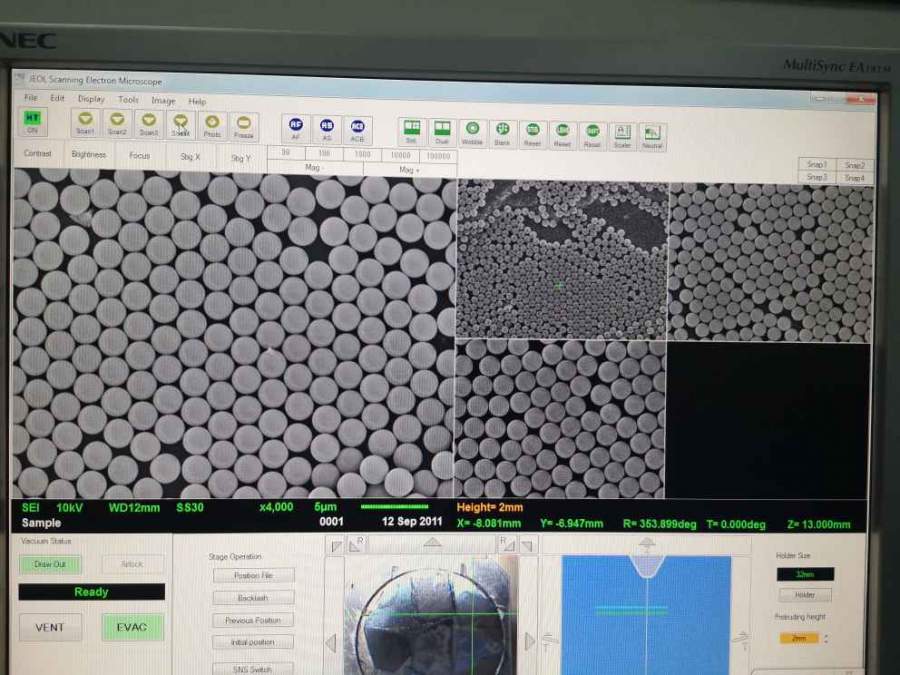
Task: Switch to Dual display view
Action: tap(441, 132)
